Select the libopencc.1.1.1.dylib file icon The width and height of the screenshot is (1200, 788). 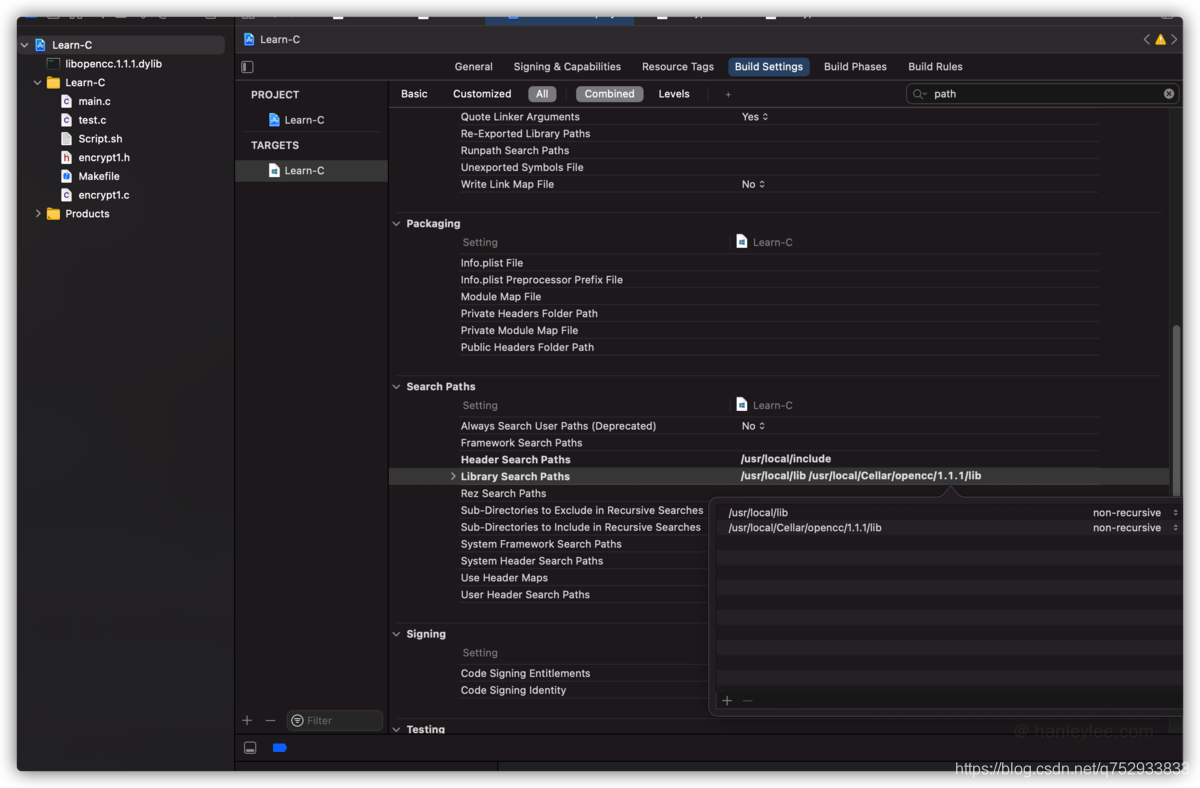(53, 64)
